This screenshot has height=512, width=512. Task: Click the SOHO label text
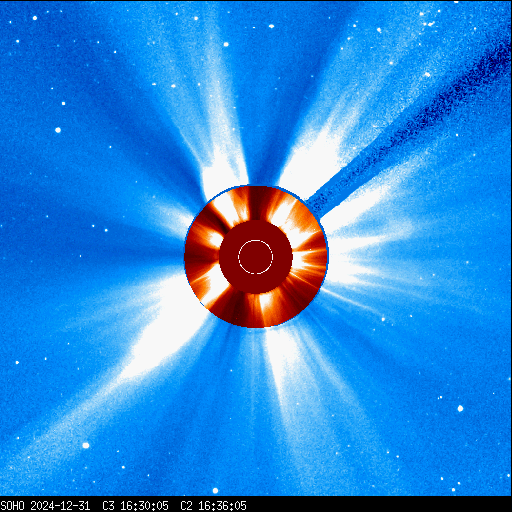click(x=12, y=506)
